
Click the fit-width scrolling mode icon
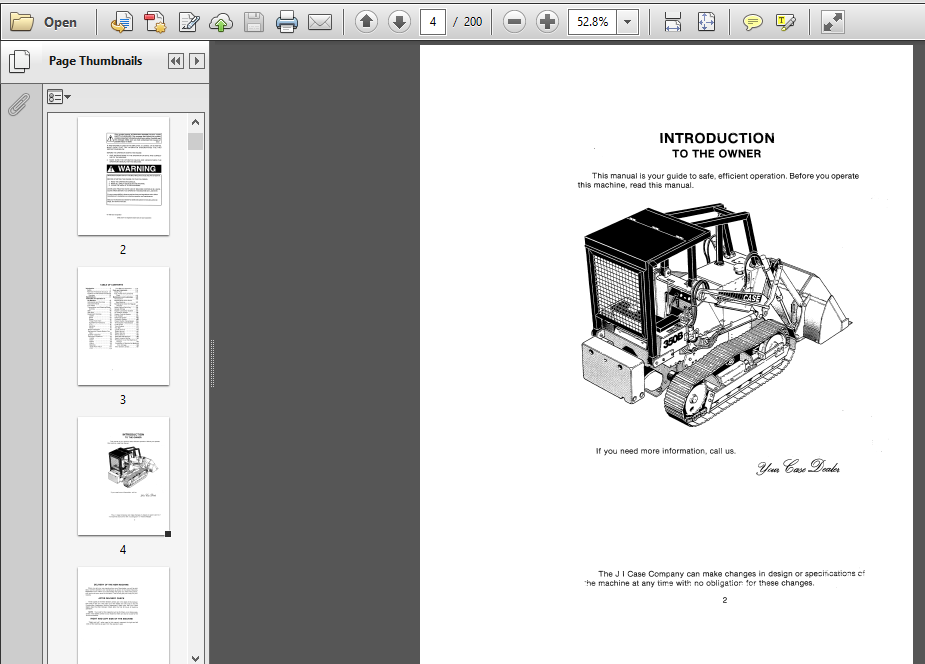tap(673, 22)
